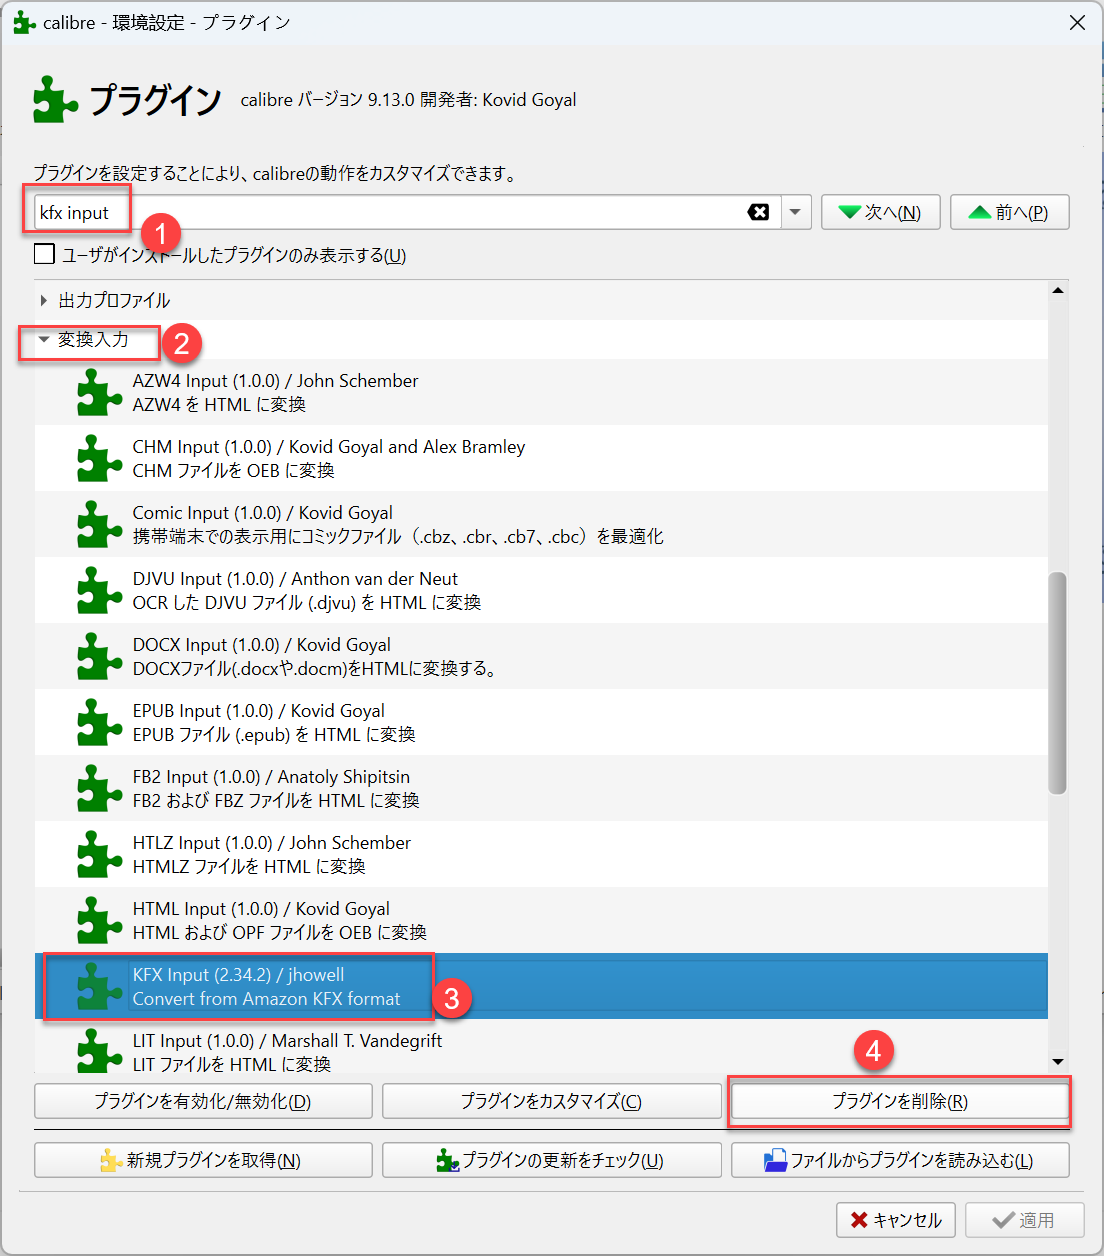Click the HTML Input plugin puzzle icon

[99, 920]
